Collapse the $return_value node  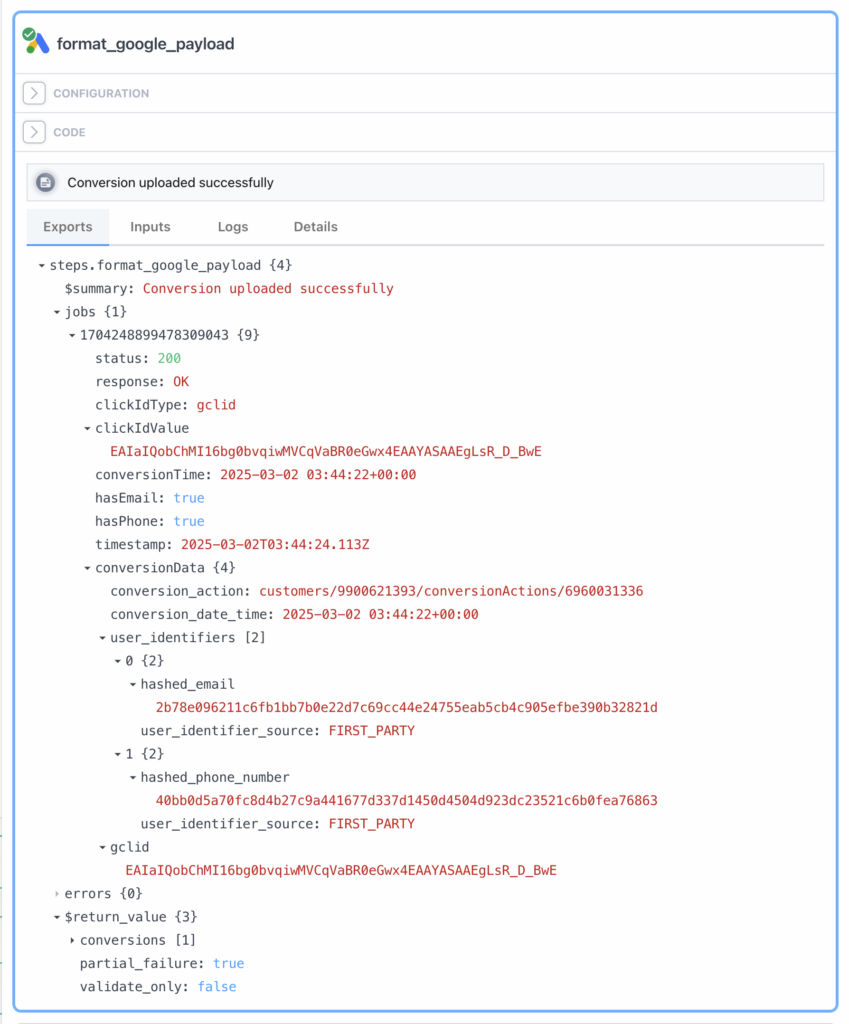coord(57,918)
